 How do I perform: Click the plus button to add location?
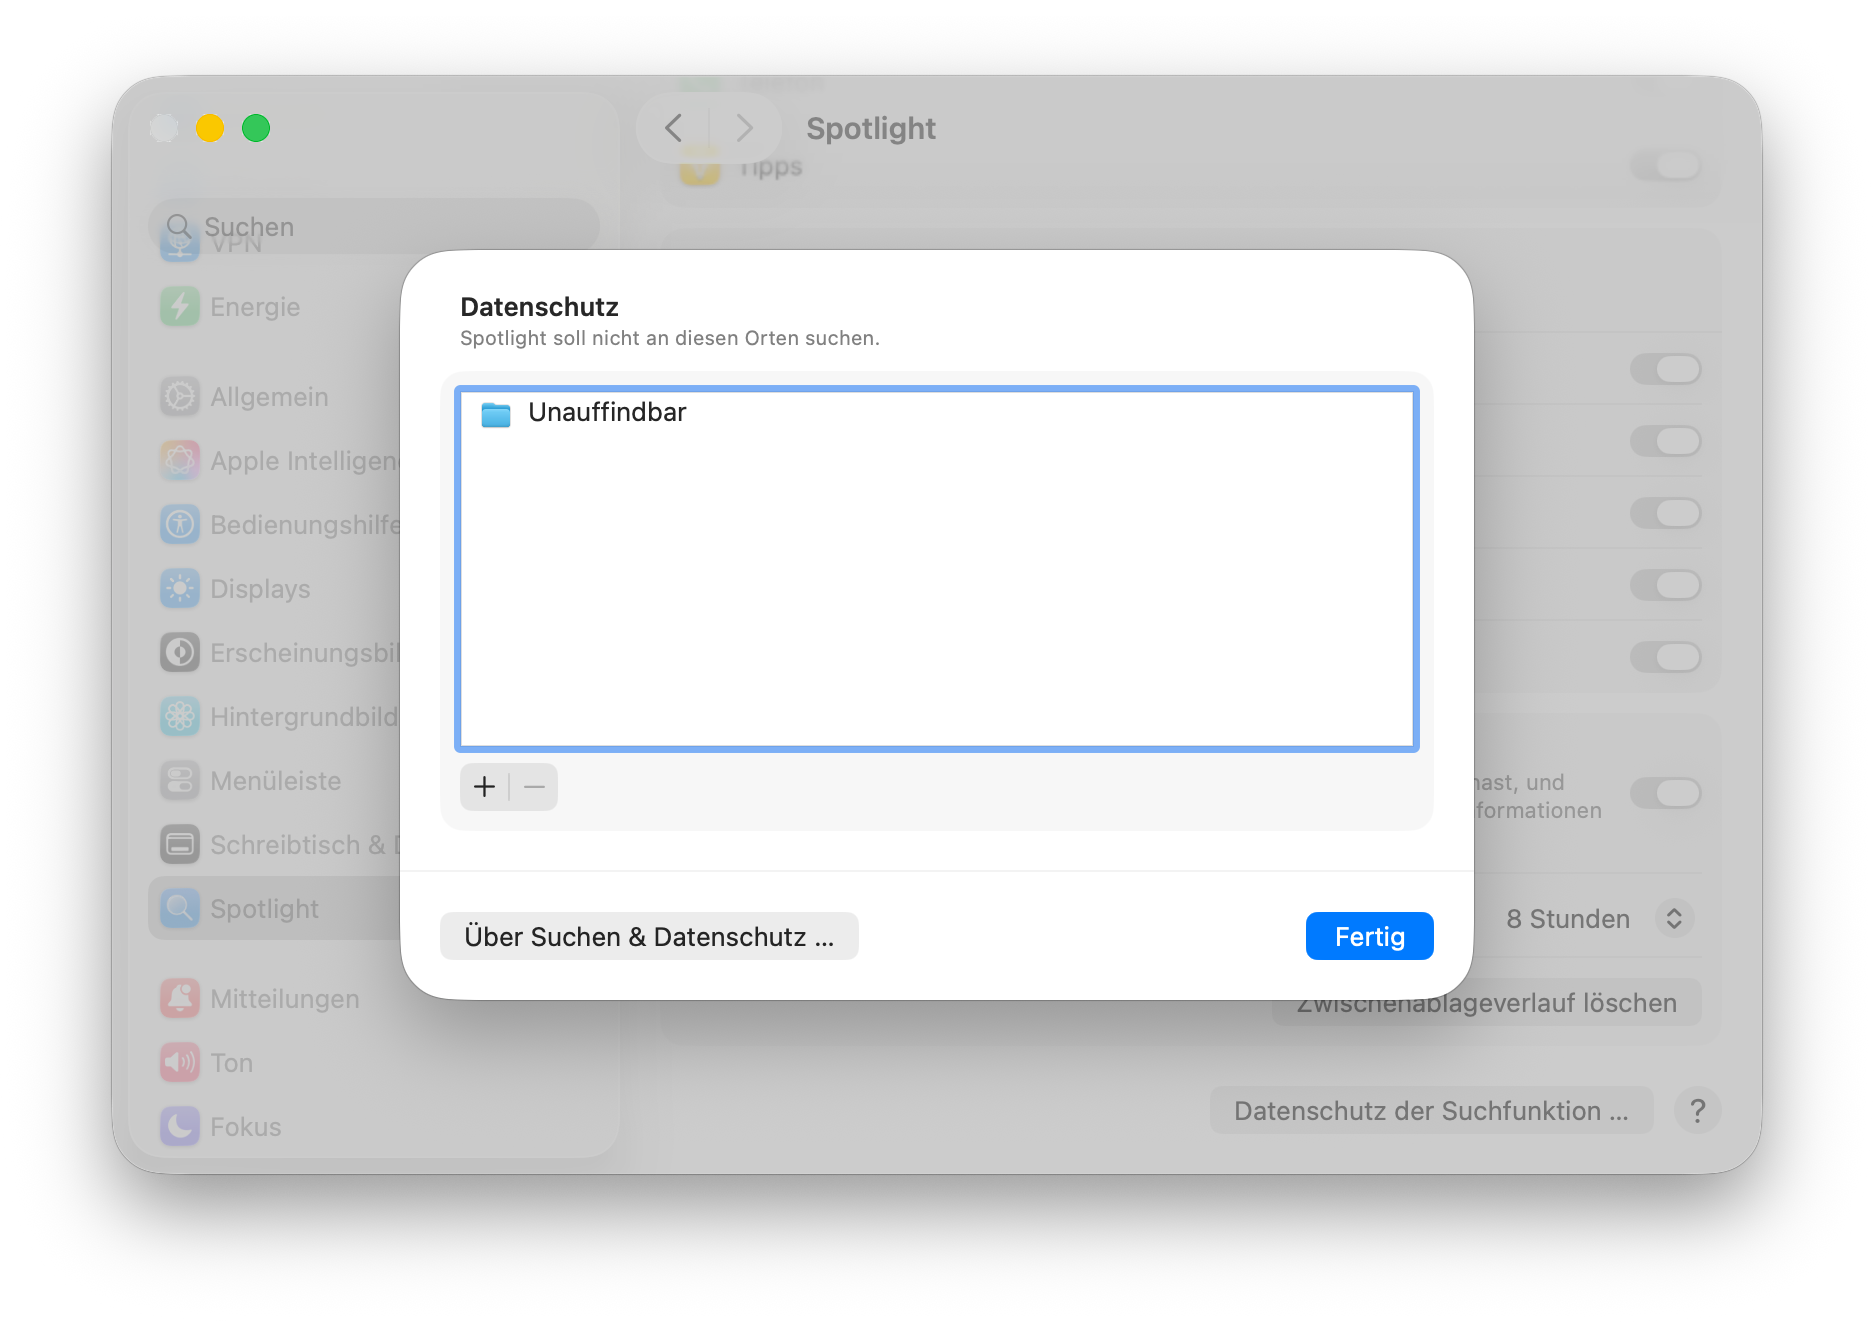pos(484,787)
